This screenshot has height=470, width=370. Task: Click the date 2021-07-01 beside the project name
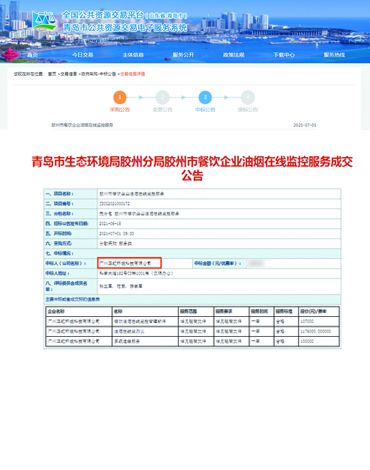(305, 125)
